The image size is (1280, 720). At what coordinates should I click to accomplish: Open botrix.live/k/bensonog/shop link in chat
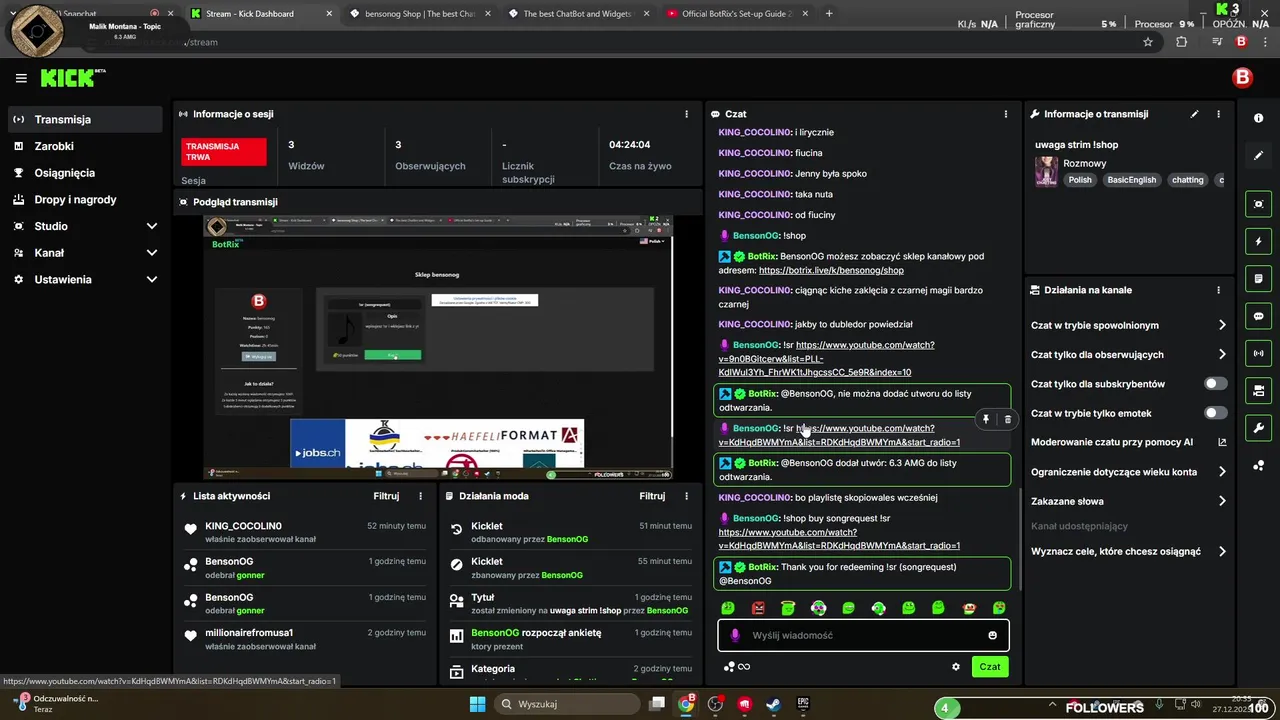831,270
